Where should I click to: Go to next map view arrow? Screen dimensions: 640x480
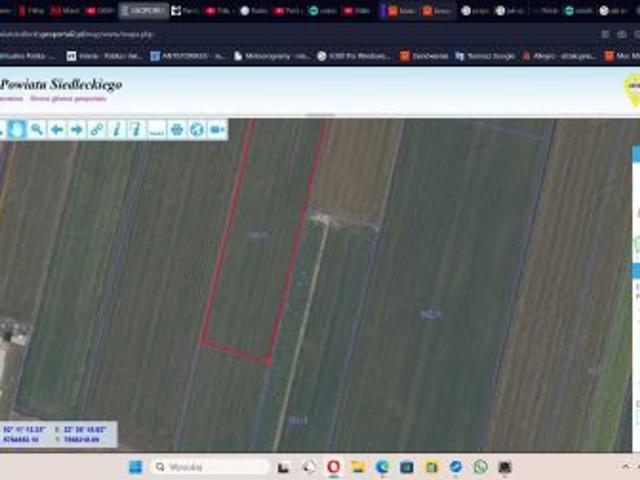(77, 130)
